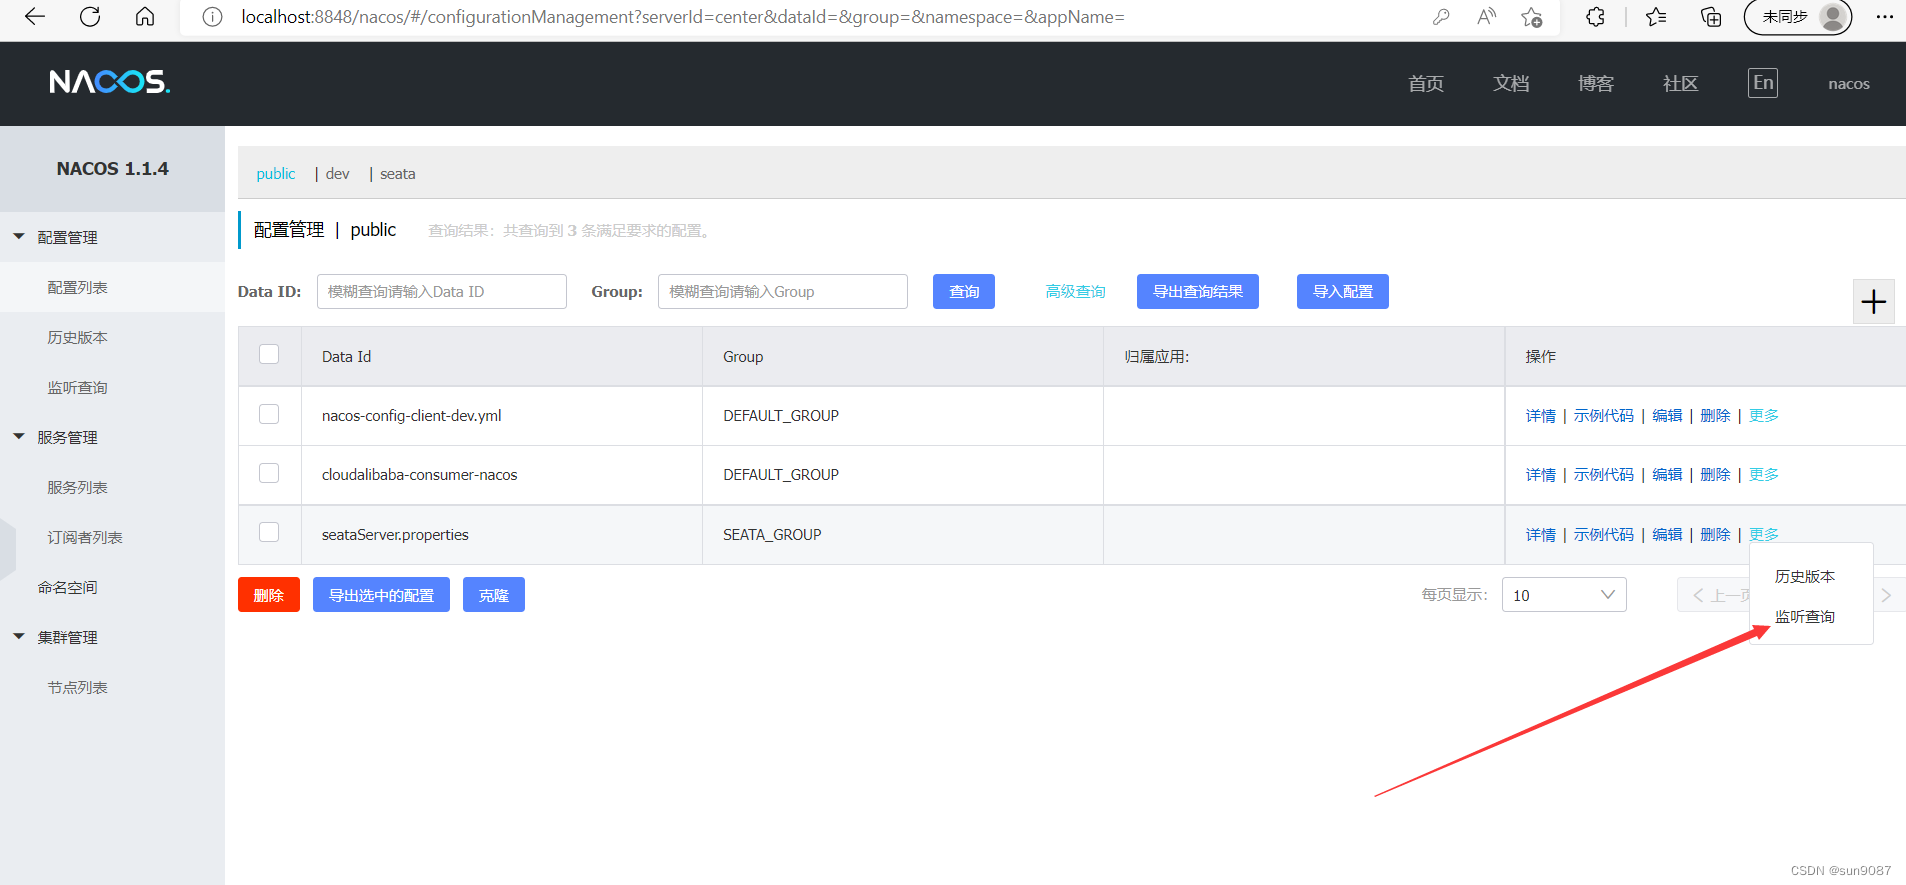Open 博客 in the top navigation
Viewport: 1906px width, 885px height.
point(1596,84)
